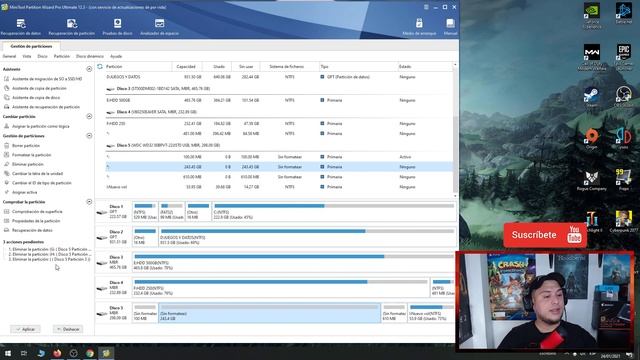
Task: Click the Deshacer undo button
Action: [68, 329]
